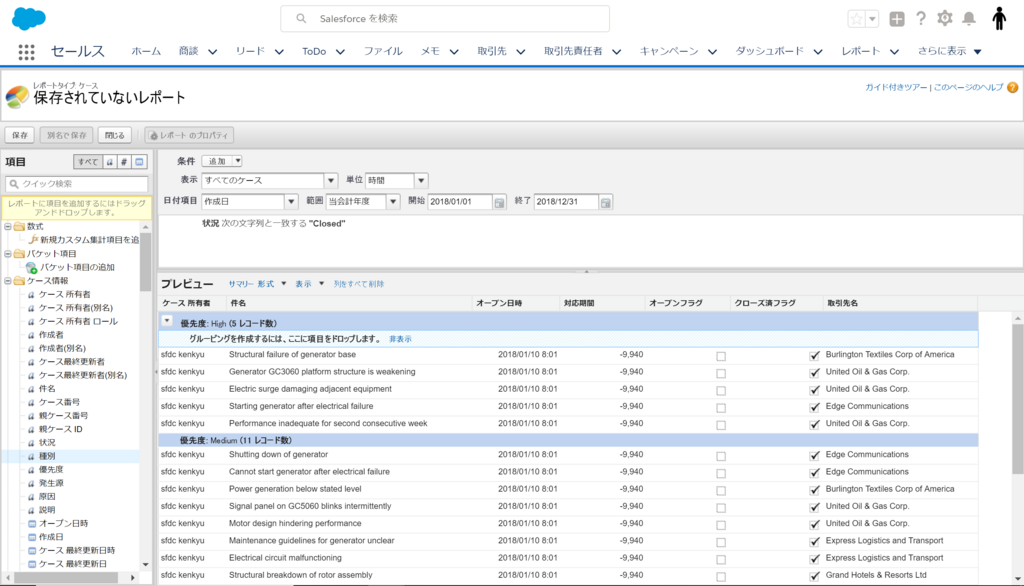Open the 条件 追加 dropdown
The image size is (1024, 586).
pos(222,161)
